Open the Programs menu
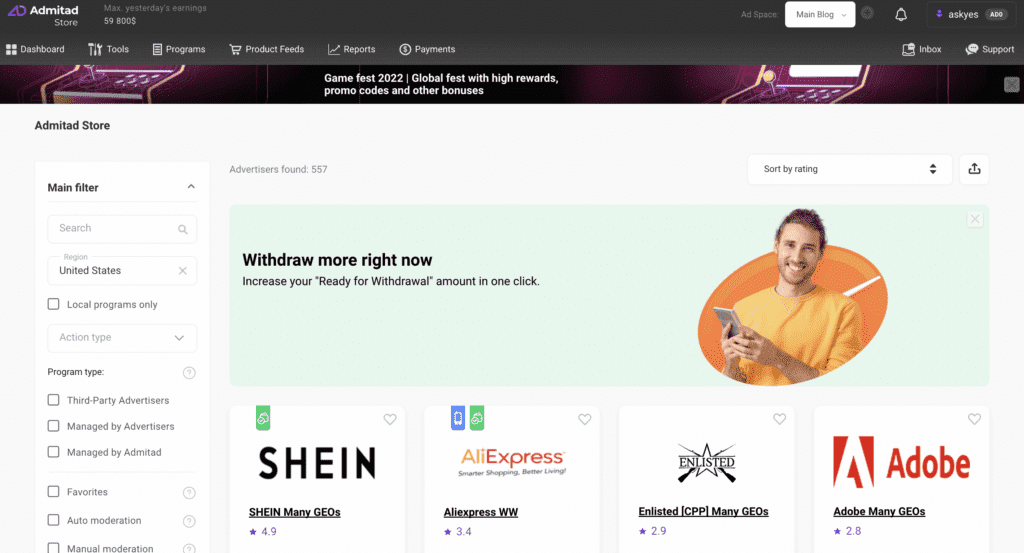The image size is (1024, 553). [x=179, y=49]
